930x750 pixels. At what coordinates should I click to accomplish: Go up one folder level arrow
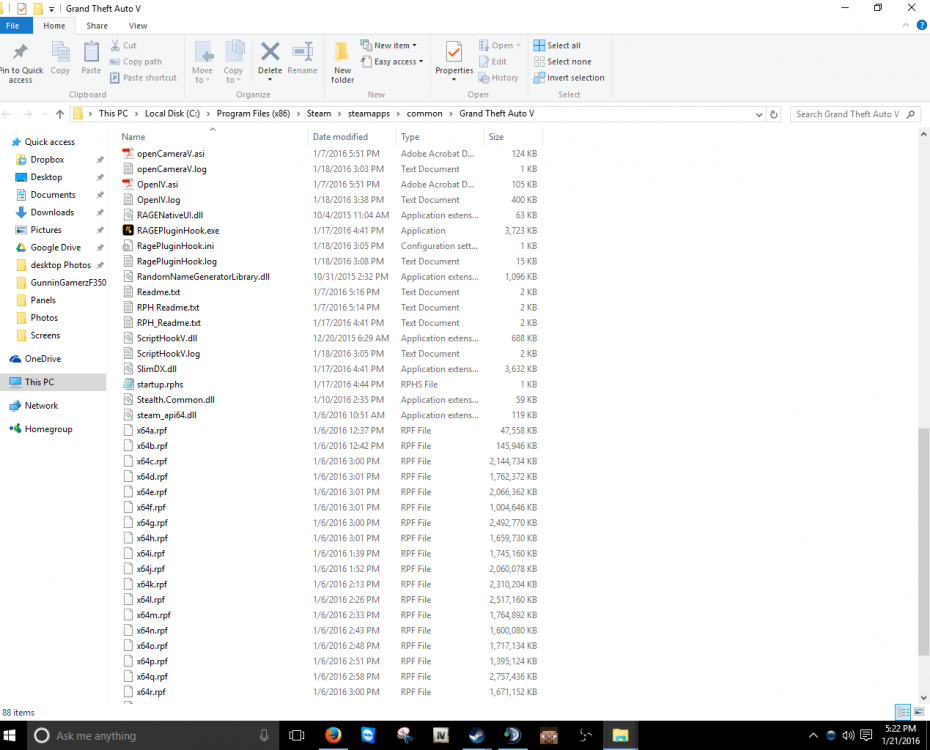pyautogui.click(x=59, y=114)
